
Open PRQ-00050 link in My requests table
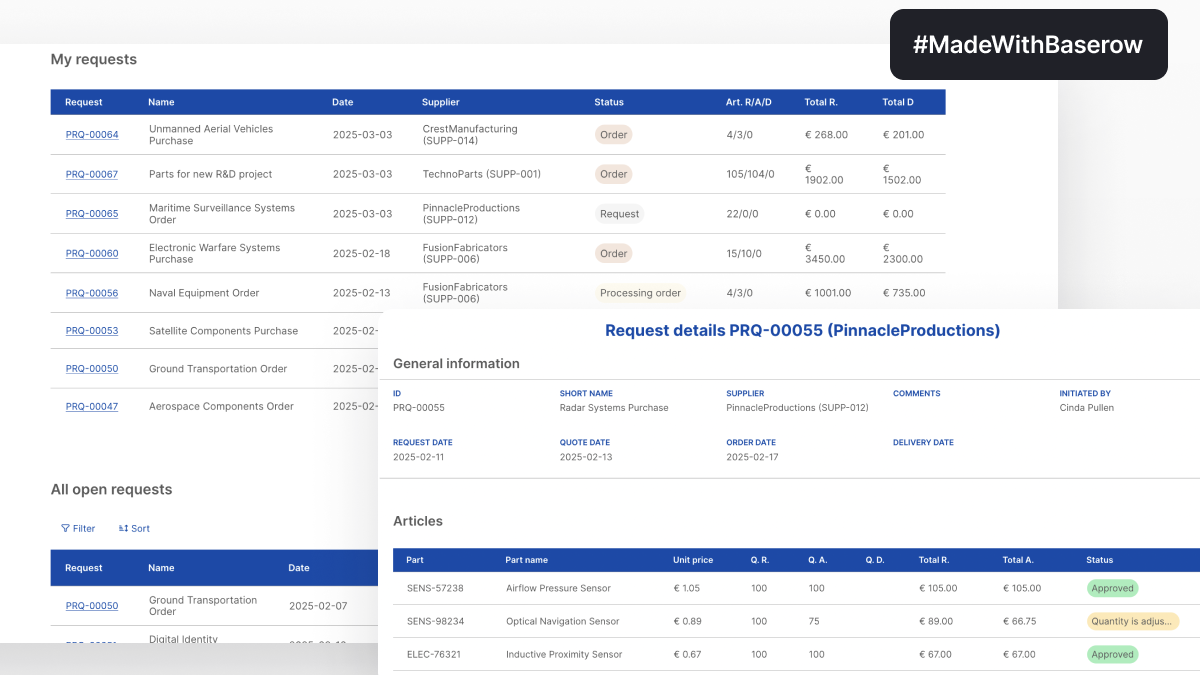coord(92,369)
